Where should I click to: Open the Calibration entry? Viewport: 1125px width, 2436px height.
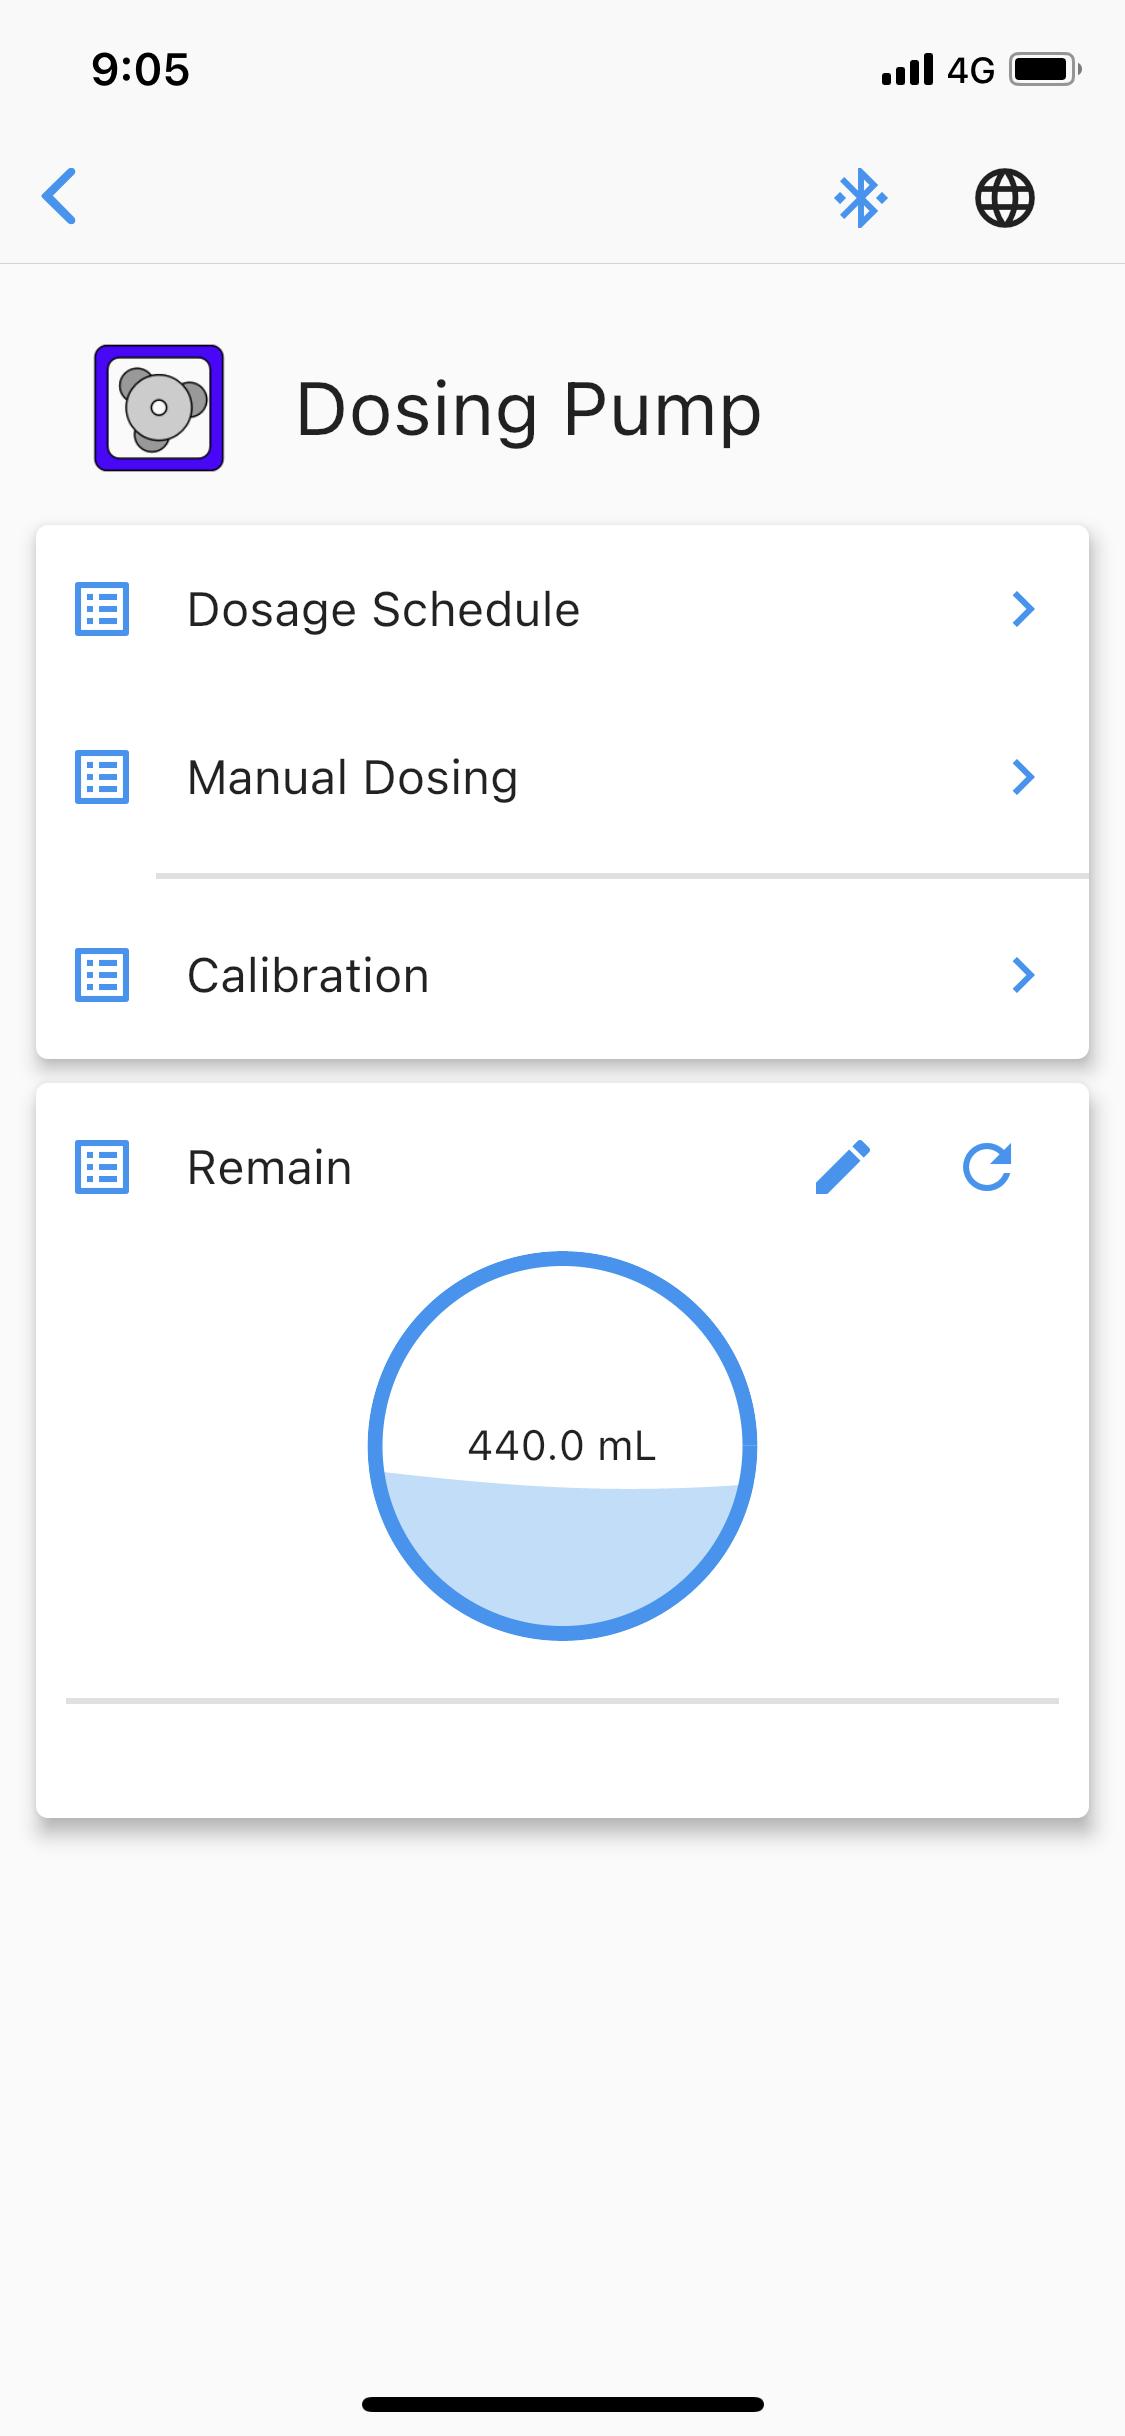562,975
